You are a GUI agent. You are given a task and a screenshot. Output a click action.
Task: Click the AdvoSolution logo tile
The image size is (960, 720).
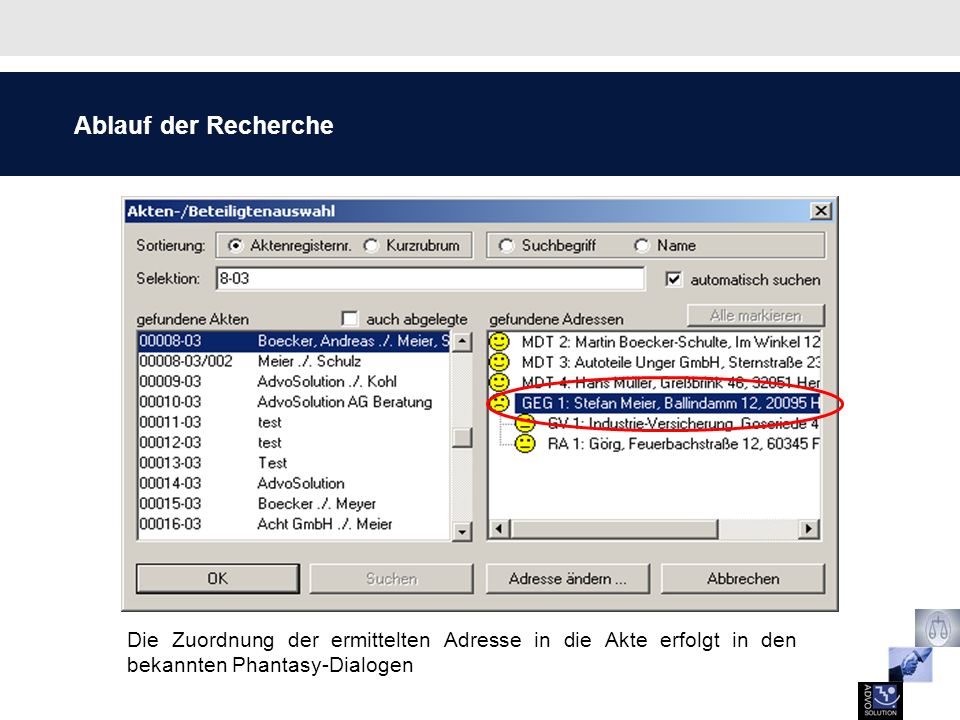tap(880, 700)
